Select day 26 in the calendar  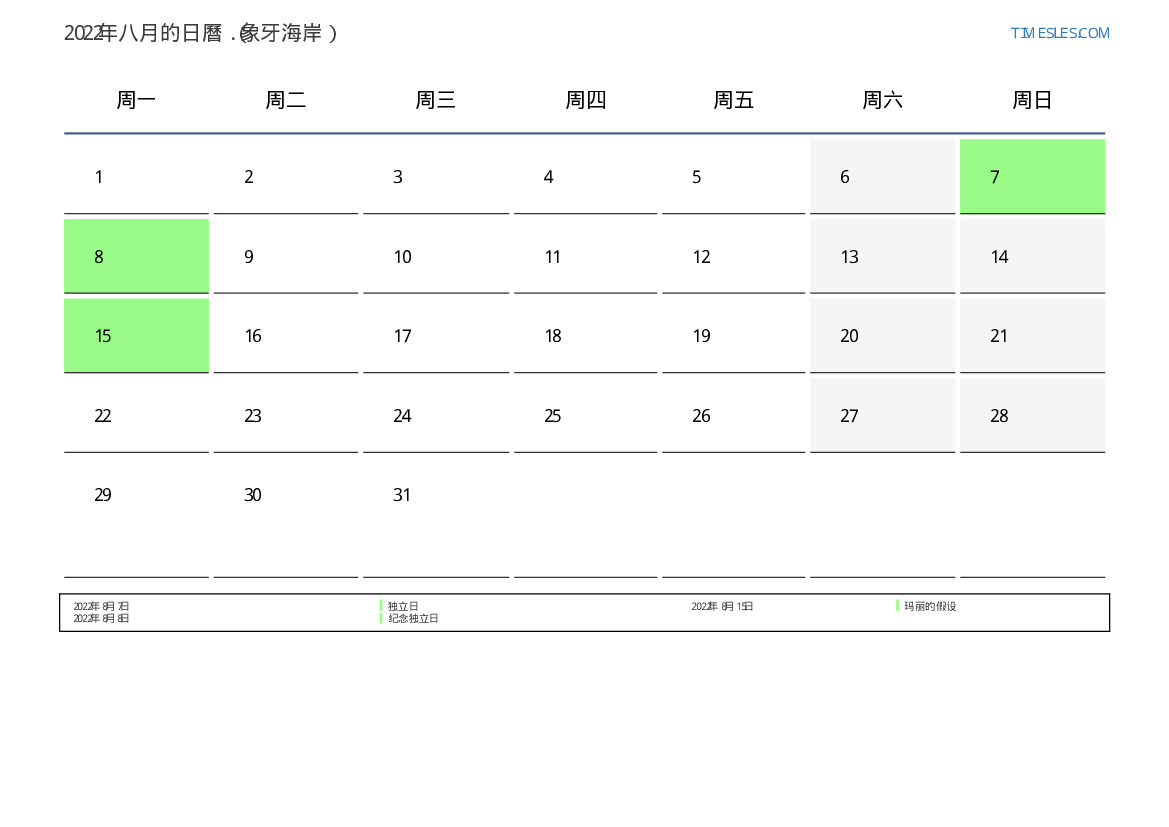click(x=734, y=415)
